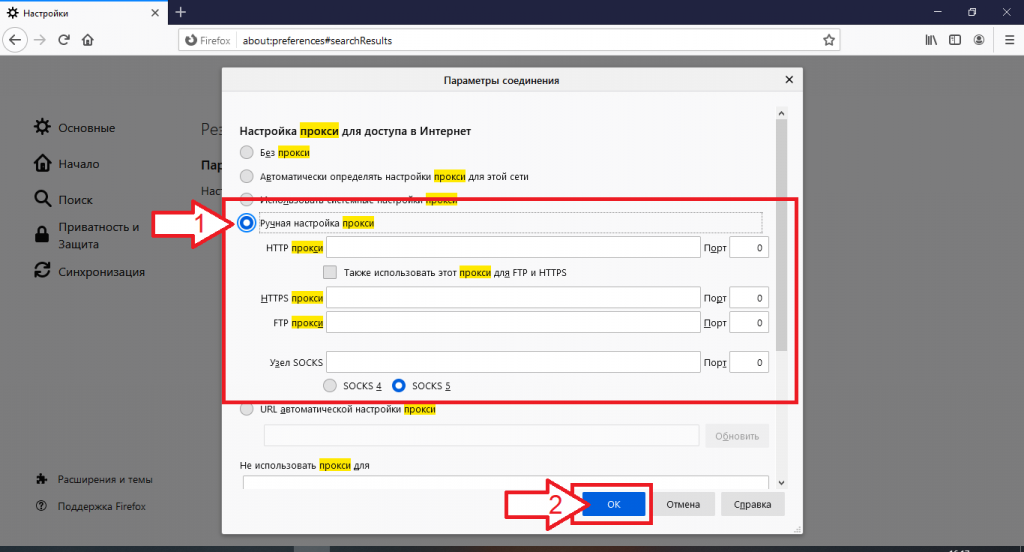1024x552 pixels.
Task: Open the hamburger application menu
Action: point(1006,40)
